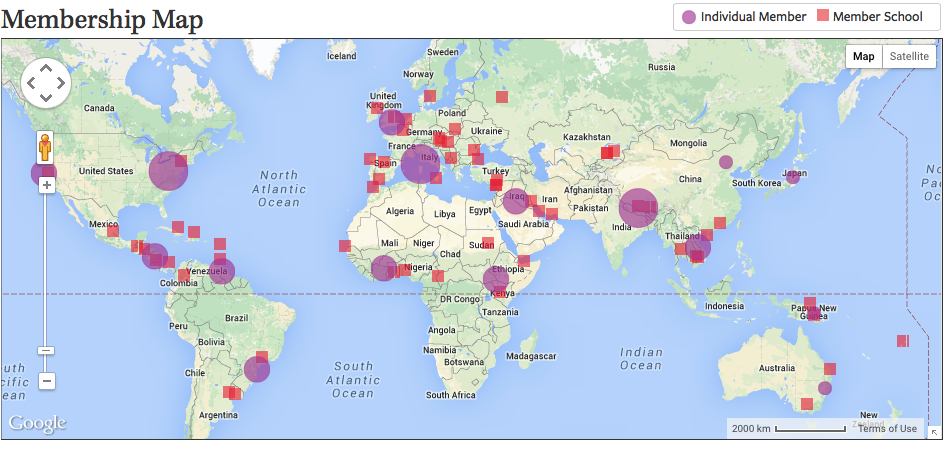
Task: Select the school square east of Australia in the Pacific
Action: tap(903, 341)
